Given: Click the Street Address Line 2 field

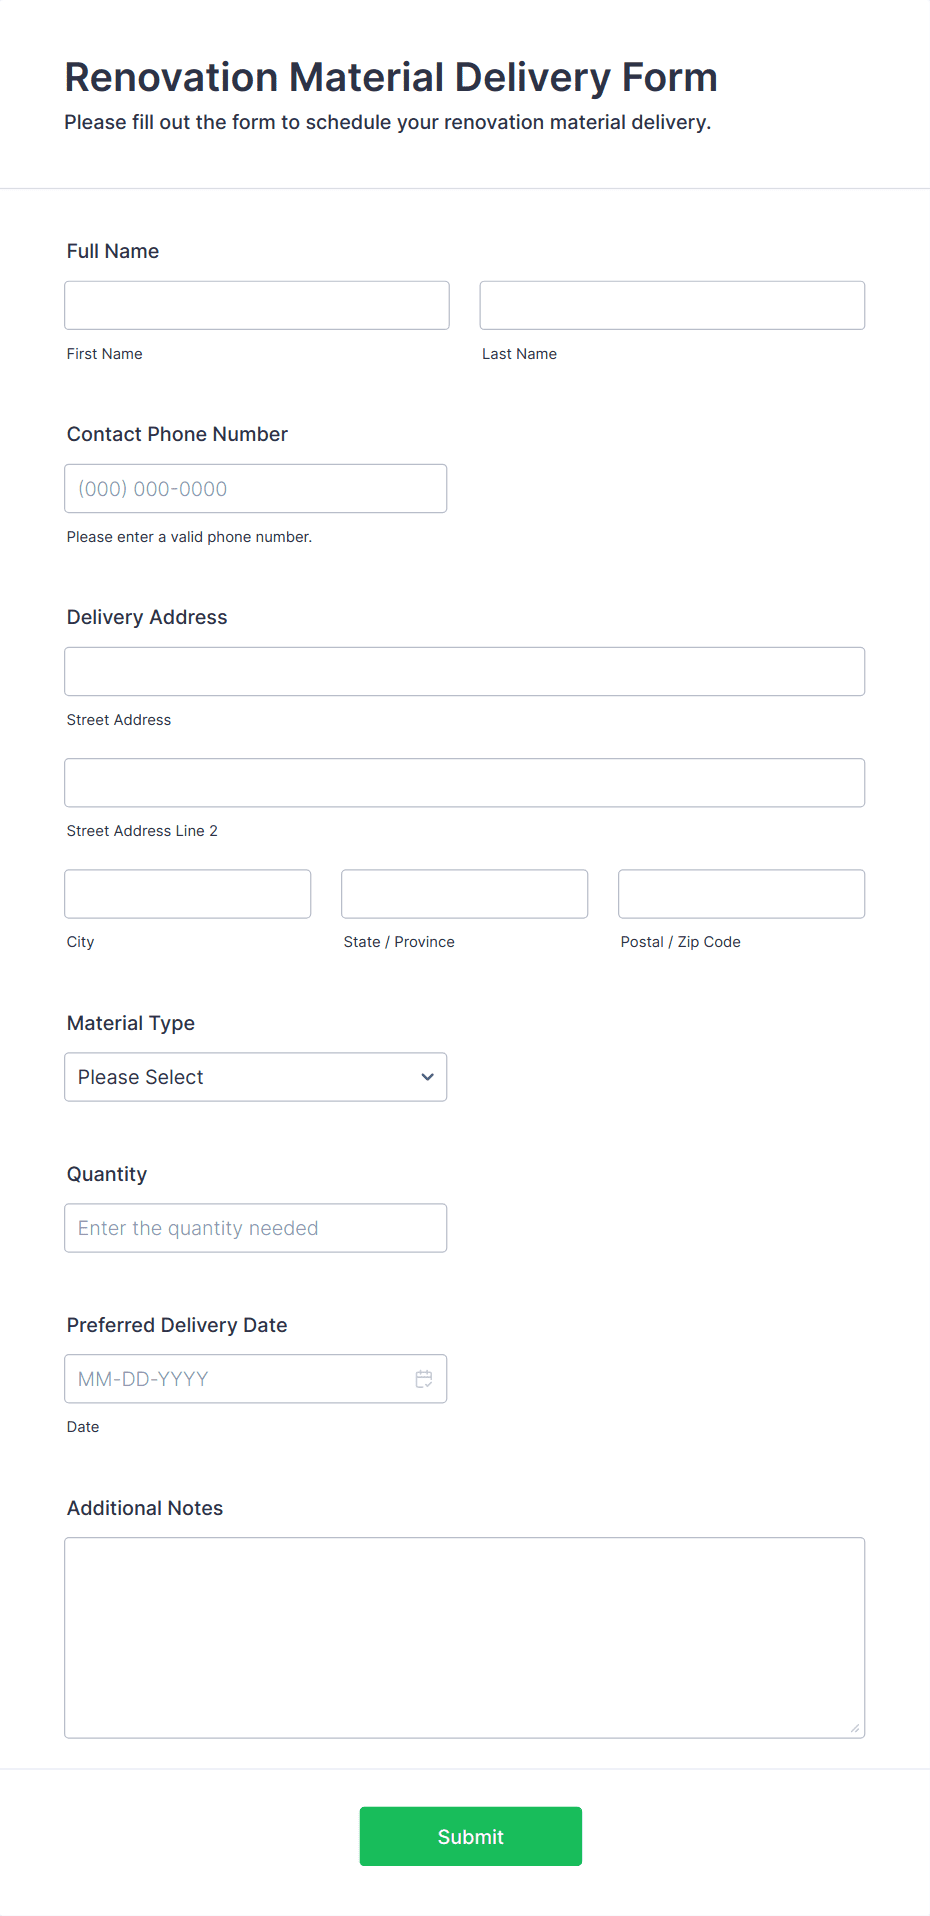Looking at the screenshot, I should pos(465,782).
